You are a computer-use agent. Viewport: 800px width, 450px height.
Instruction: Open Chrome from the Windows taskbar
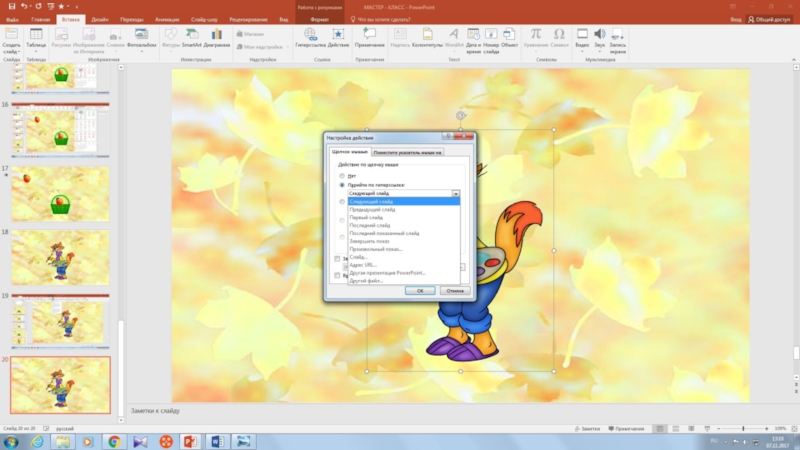[114, 441]
